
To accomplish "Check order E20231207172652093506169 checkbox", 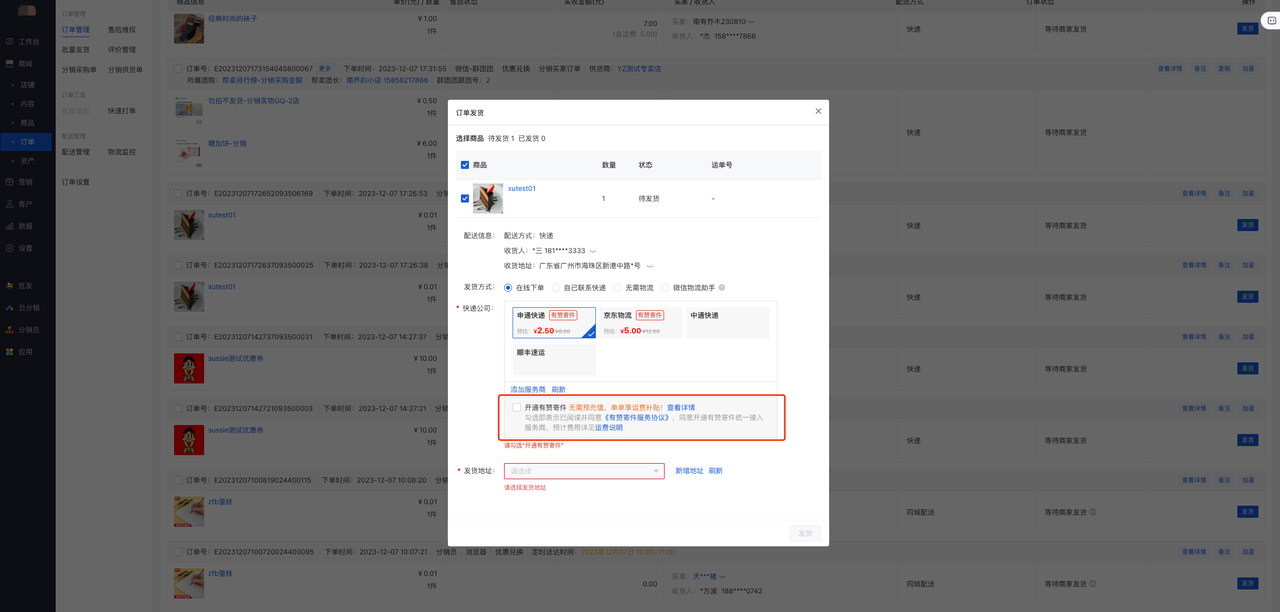I will [x=178, y=194].
